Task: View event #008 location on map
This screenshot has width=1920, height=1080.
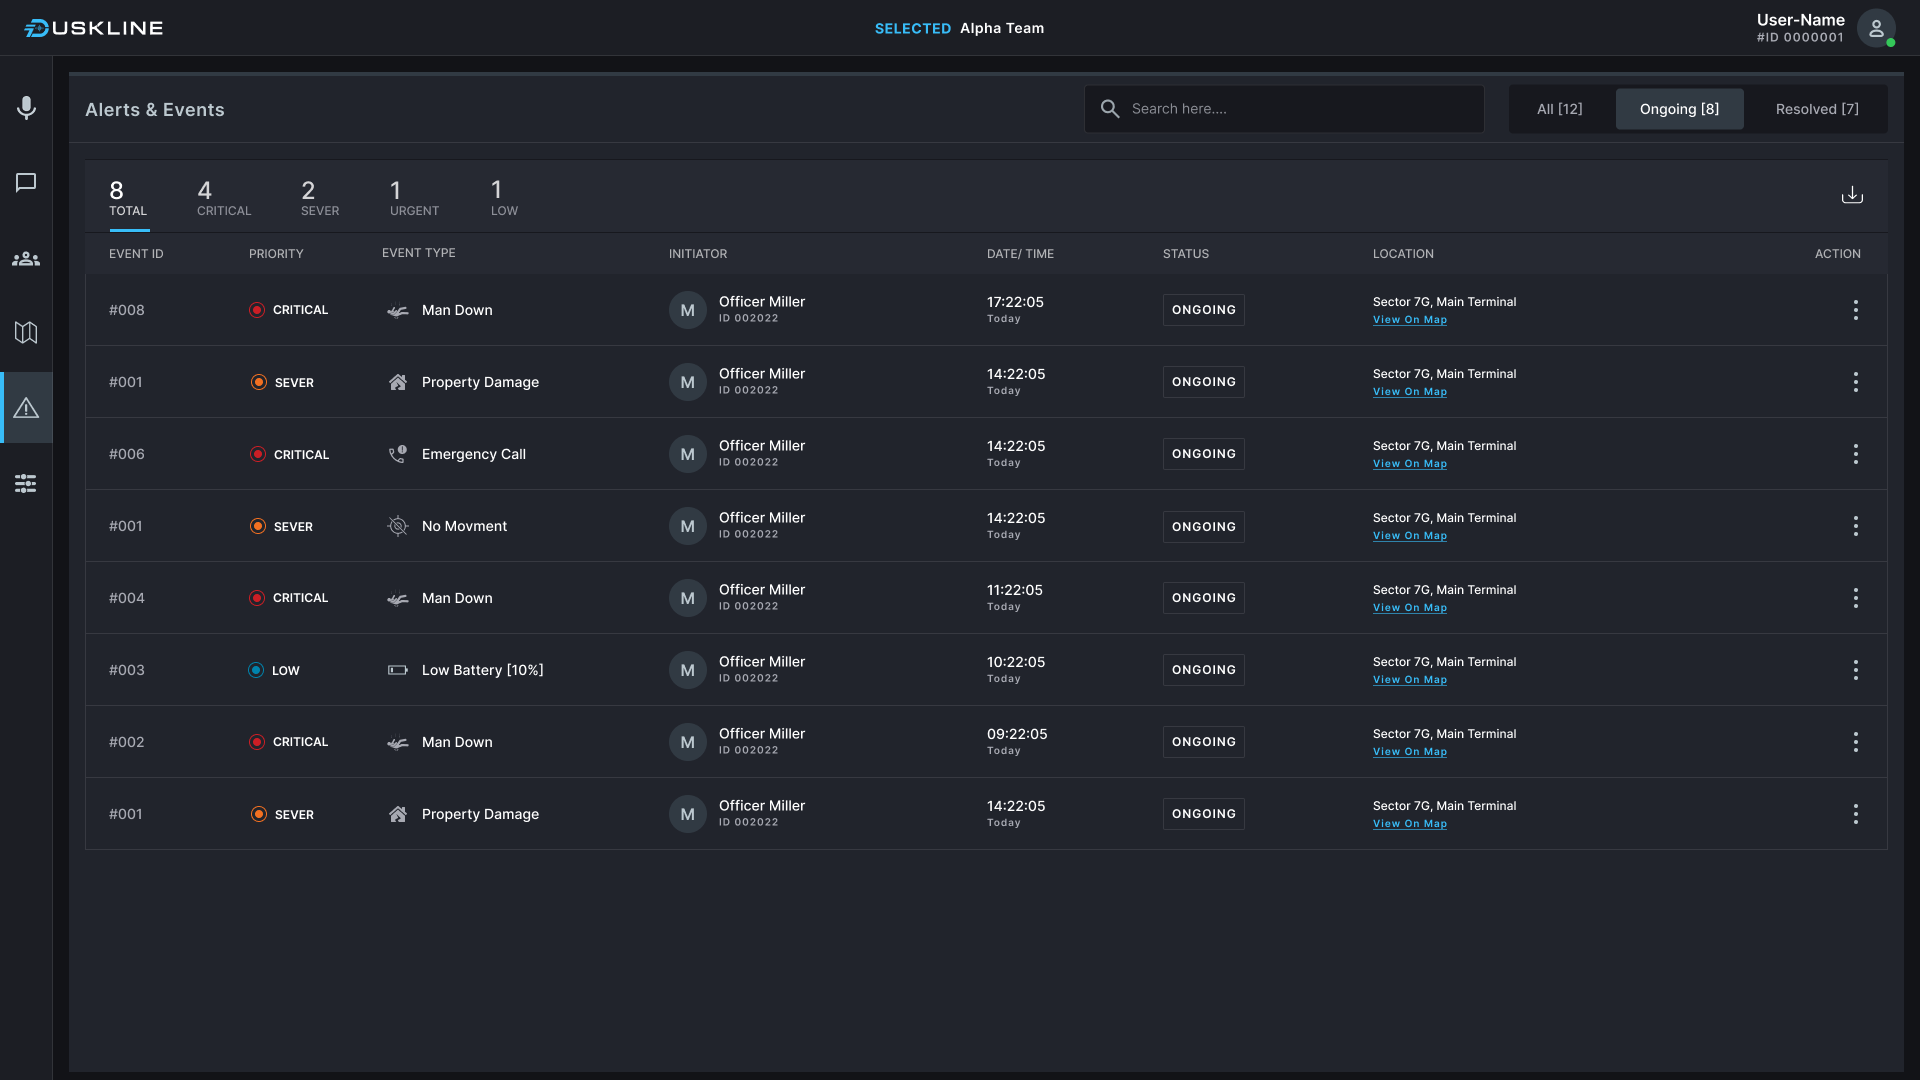Action: pyautogui.click(x=1410, y=320)
